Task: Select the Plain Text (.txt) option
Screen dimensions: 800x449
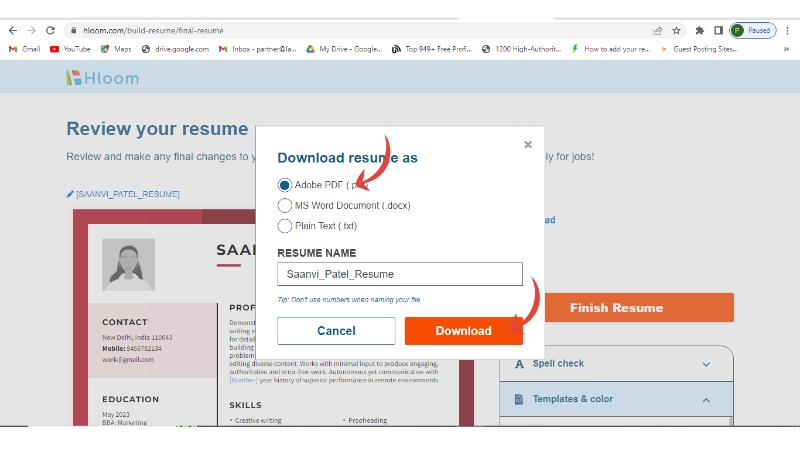Action: pos(285,226)
